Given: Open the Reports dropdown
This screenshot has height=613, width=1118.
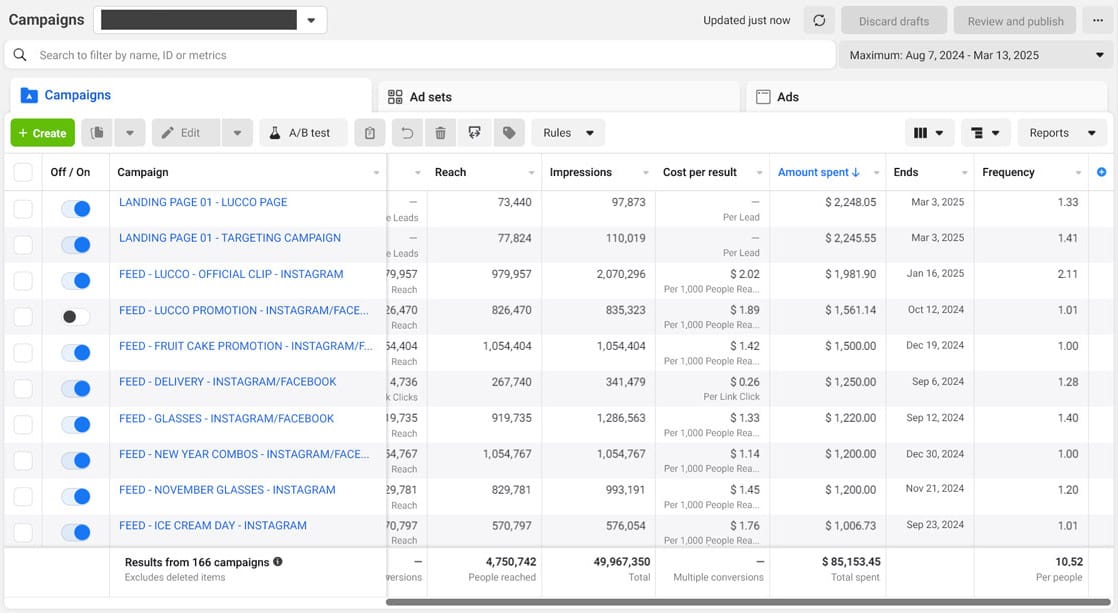Looking at the screenshot, I should pyautogui.click(x=1062, y=133).
